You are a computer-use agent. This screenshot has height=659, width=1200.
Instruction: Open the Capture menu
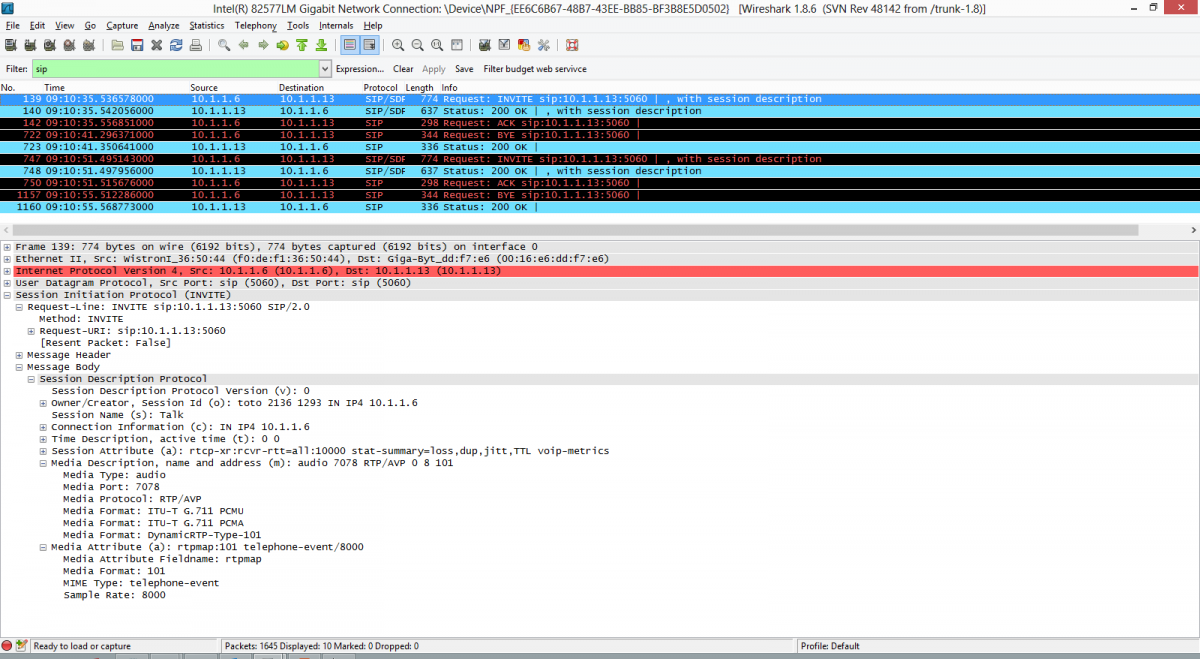(122, 25)
